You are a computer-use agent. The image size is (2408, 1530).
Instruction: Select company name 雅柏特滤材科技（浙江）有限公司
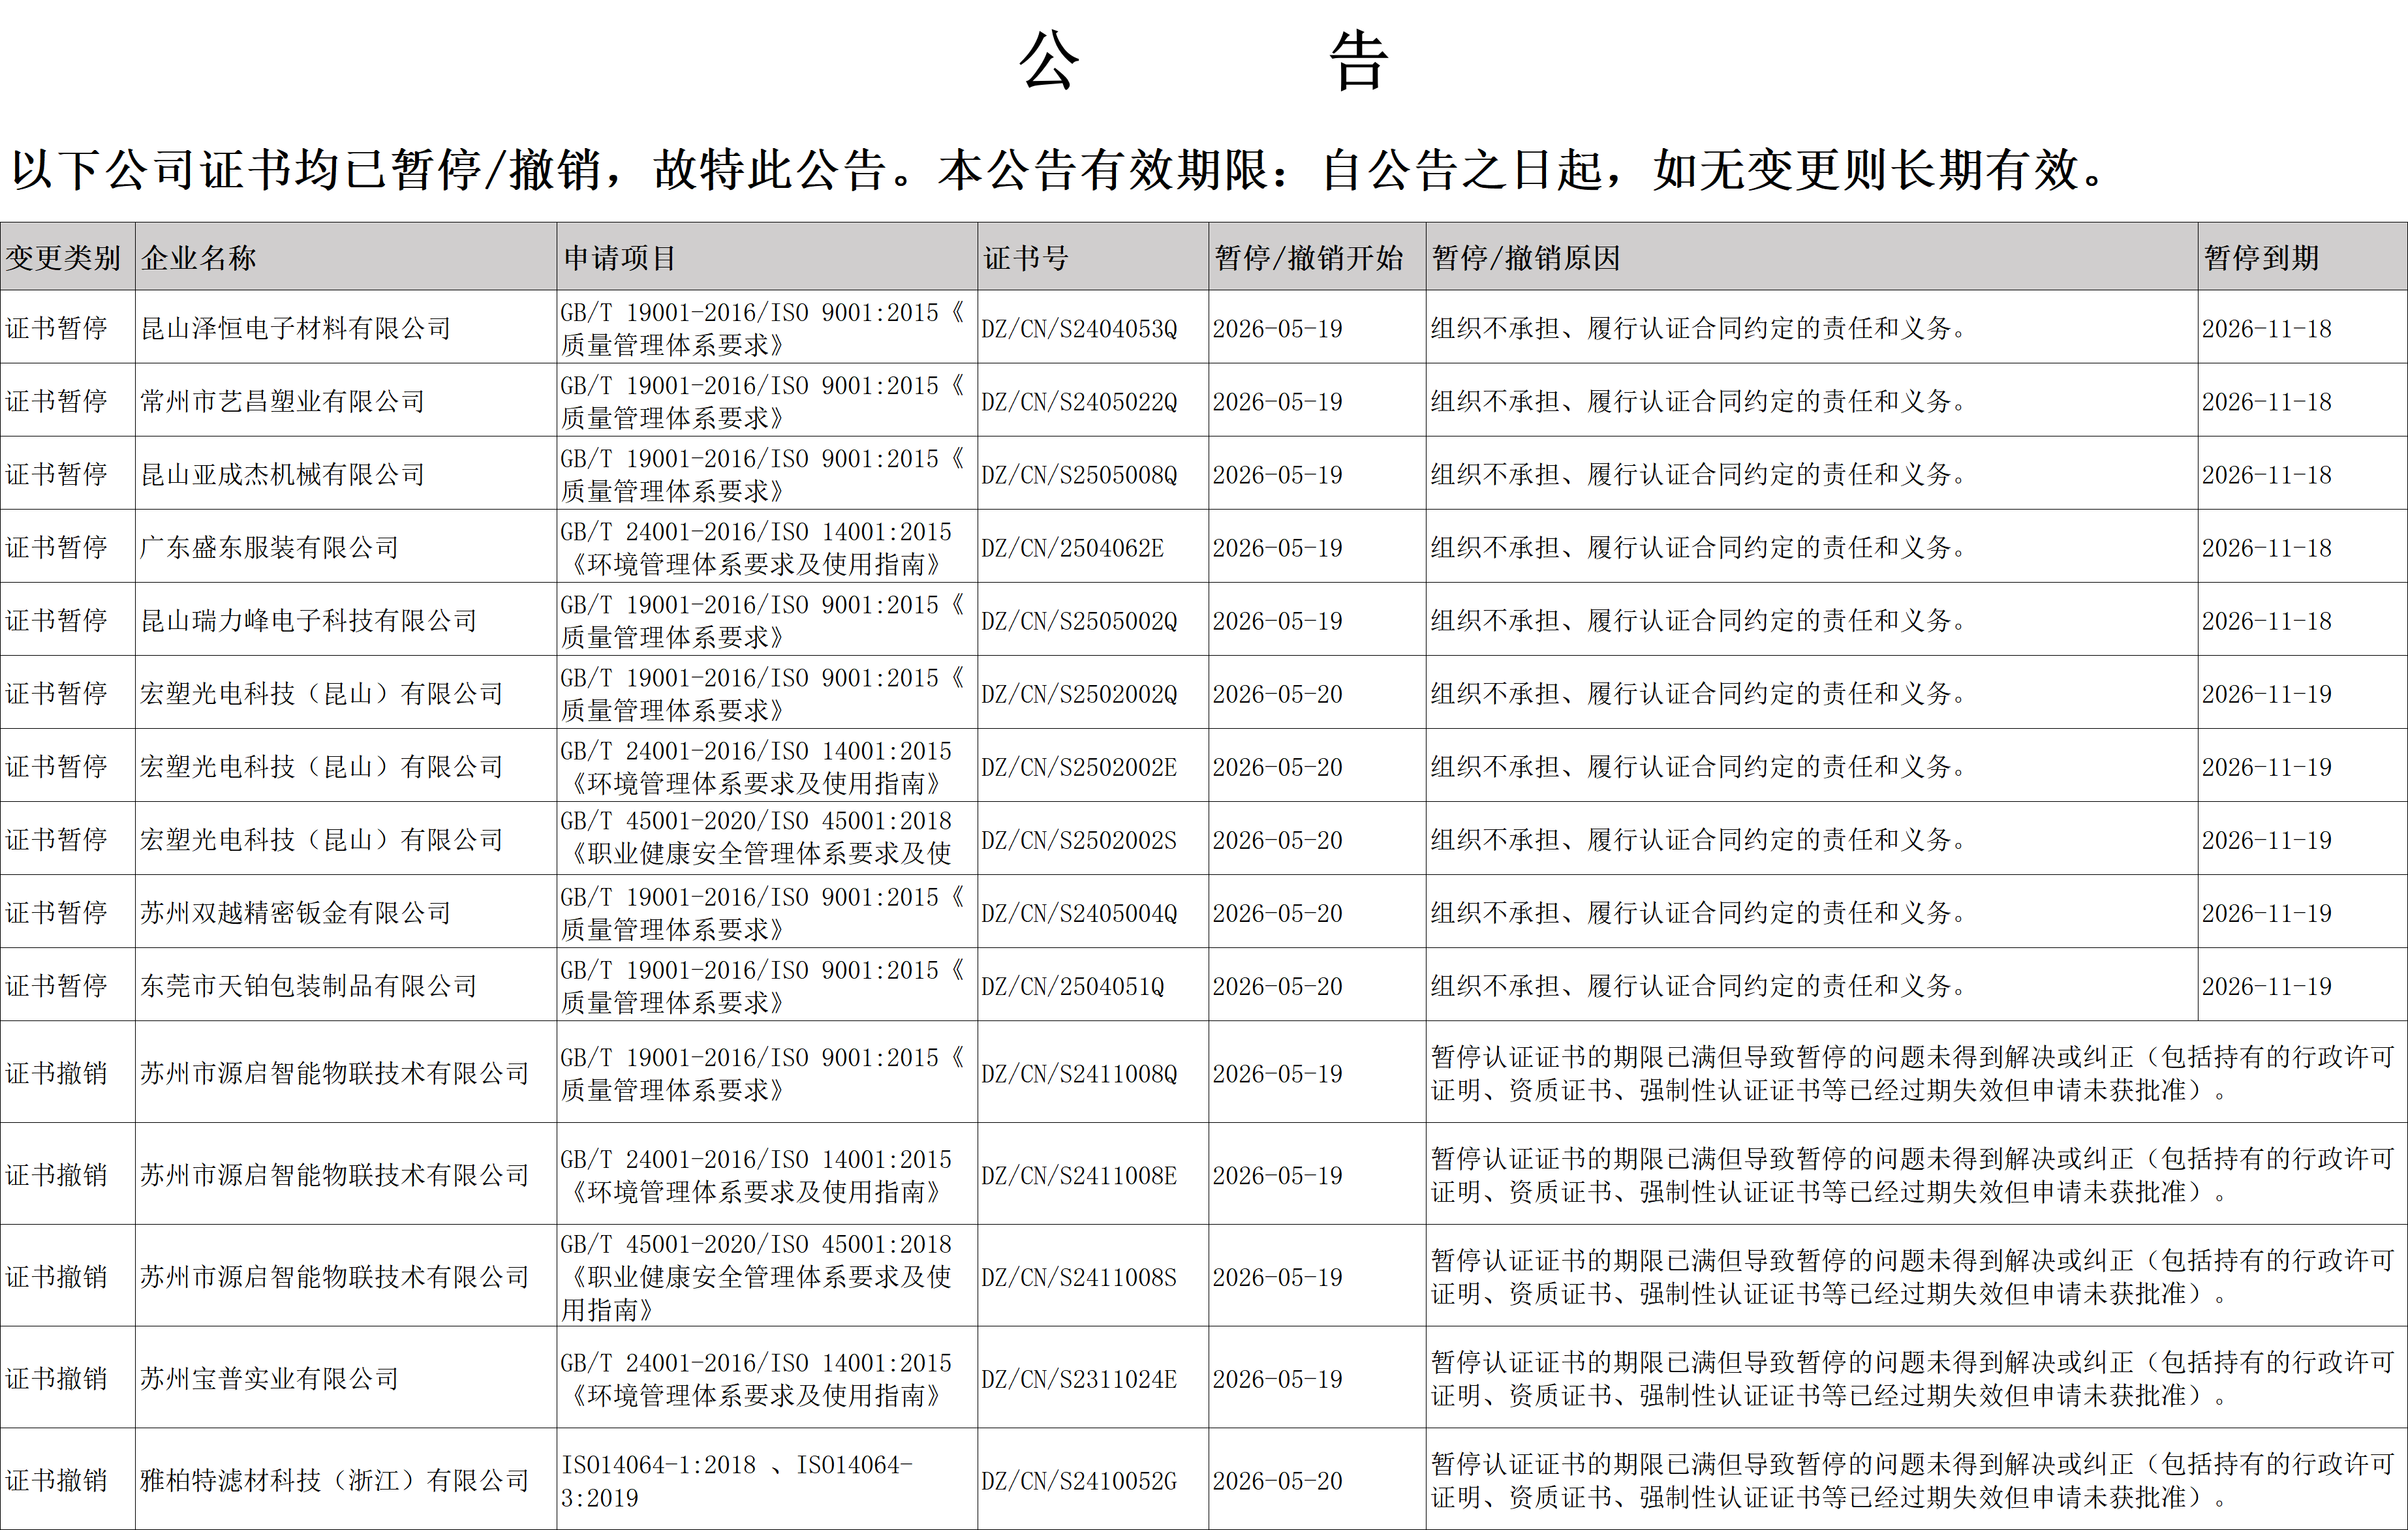335,1480
